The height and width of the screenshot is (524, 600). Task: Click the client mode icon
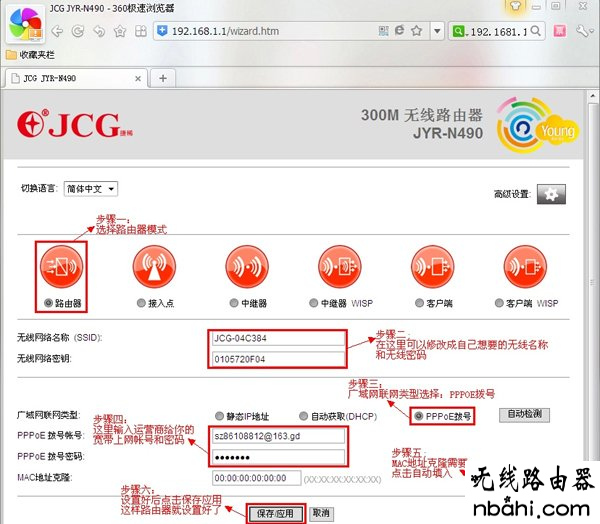tap(432, 266)
